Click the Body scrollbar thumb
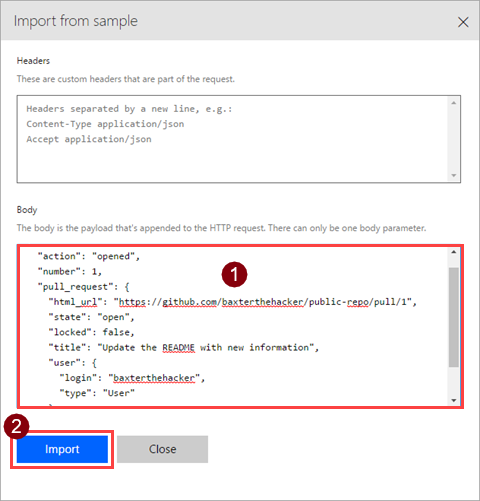This screenshot has height=501, width=480. (x=454, y=317)
